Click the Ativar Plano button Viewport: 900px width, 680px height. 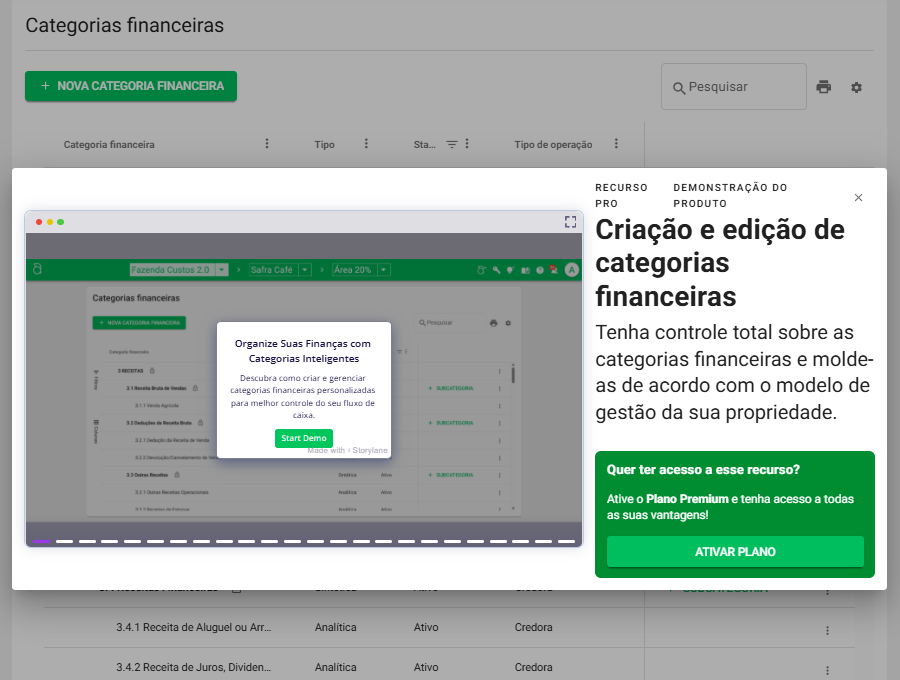(735, 552)
